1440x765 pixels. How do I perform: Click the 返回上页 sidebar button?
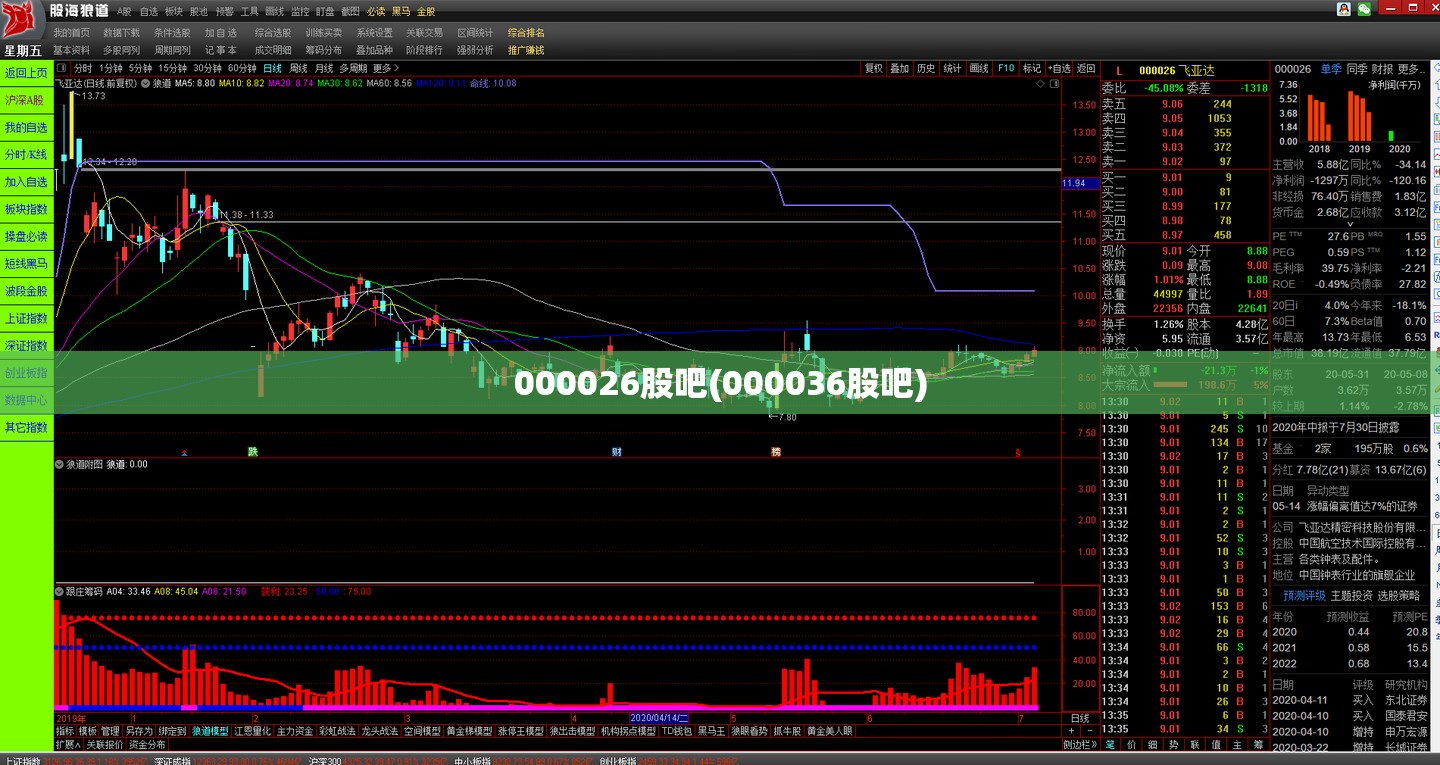click(x=27, y=73)
